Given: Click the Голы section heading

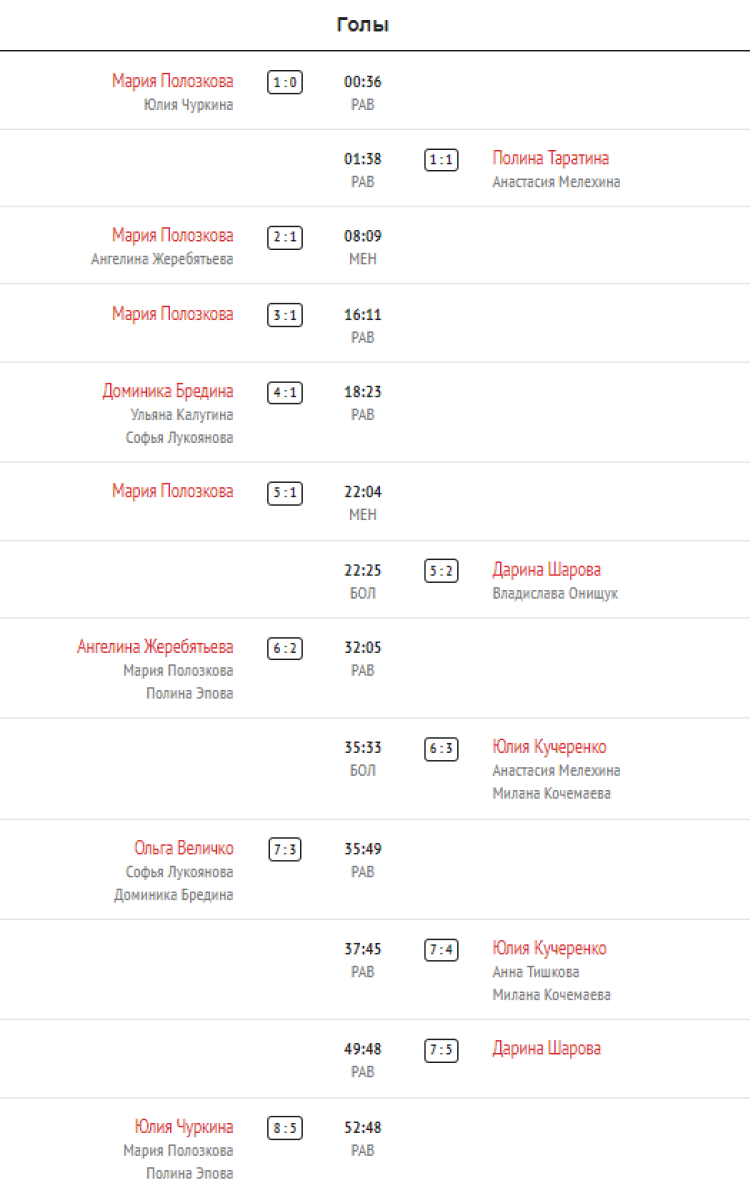Looking at the screenshot, I should click(x=362, y=25).
